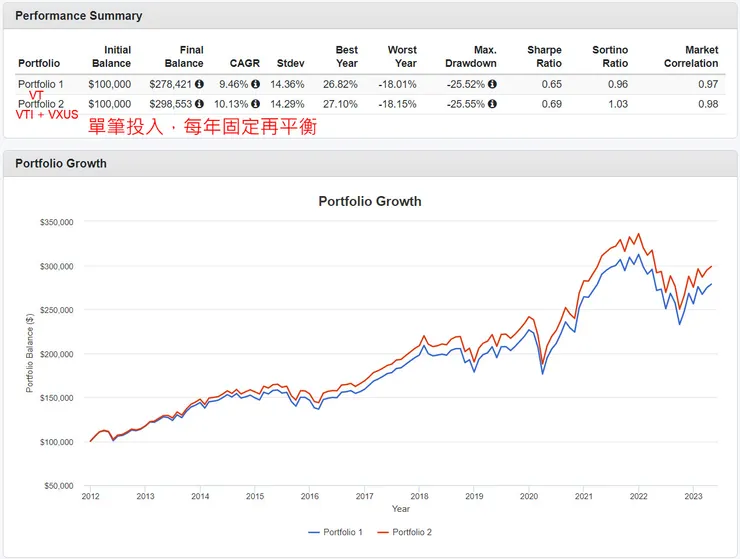Click the 2020 x-axis label
This screenshot has width=740, height=559.
[x=529, y=496]
